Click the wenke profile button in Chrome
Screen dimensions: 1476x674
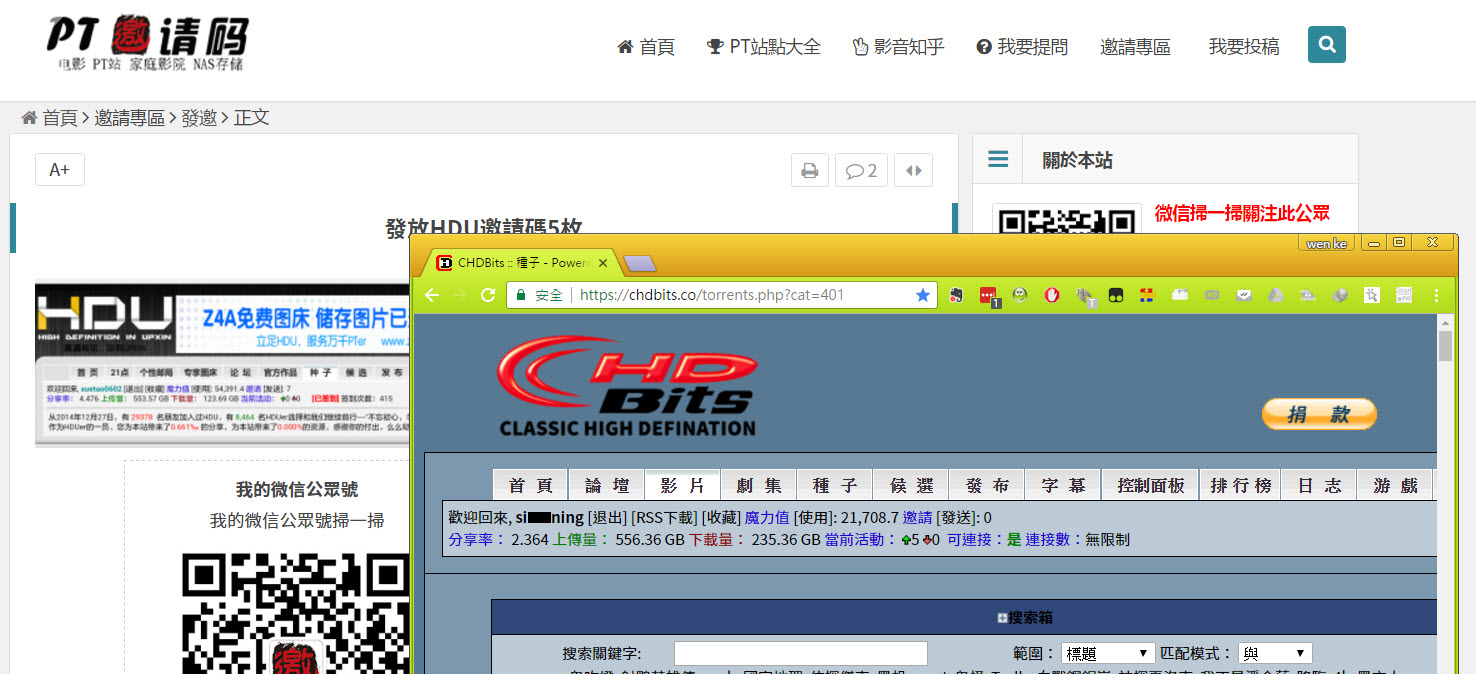1327,243
